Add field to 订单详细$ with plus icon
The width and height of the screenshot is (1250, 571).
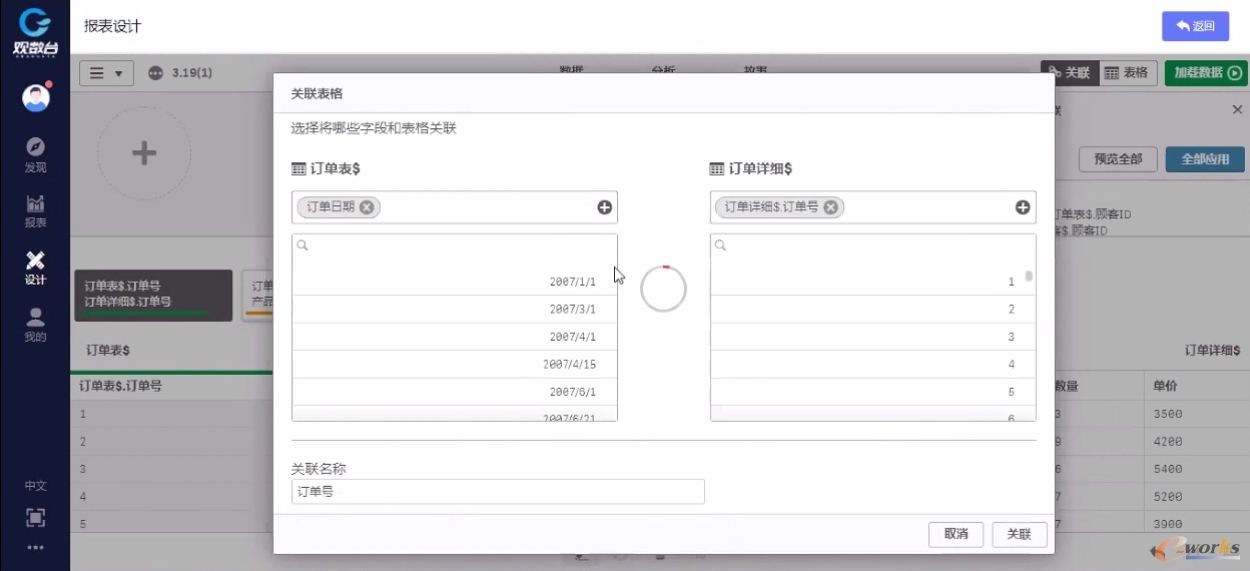point(1022,207)
